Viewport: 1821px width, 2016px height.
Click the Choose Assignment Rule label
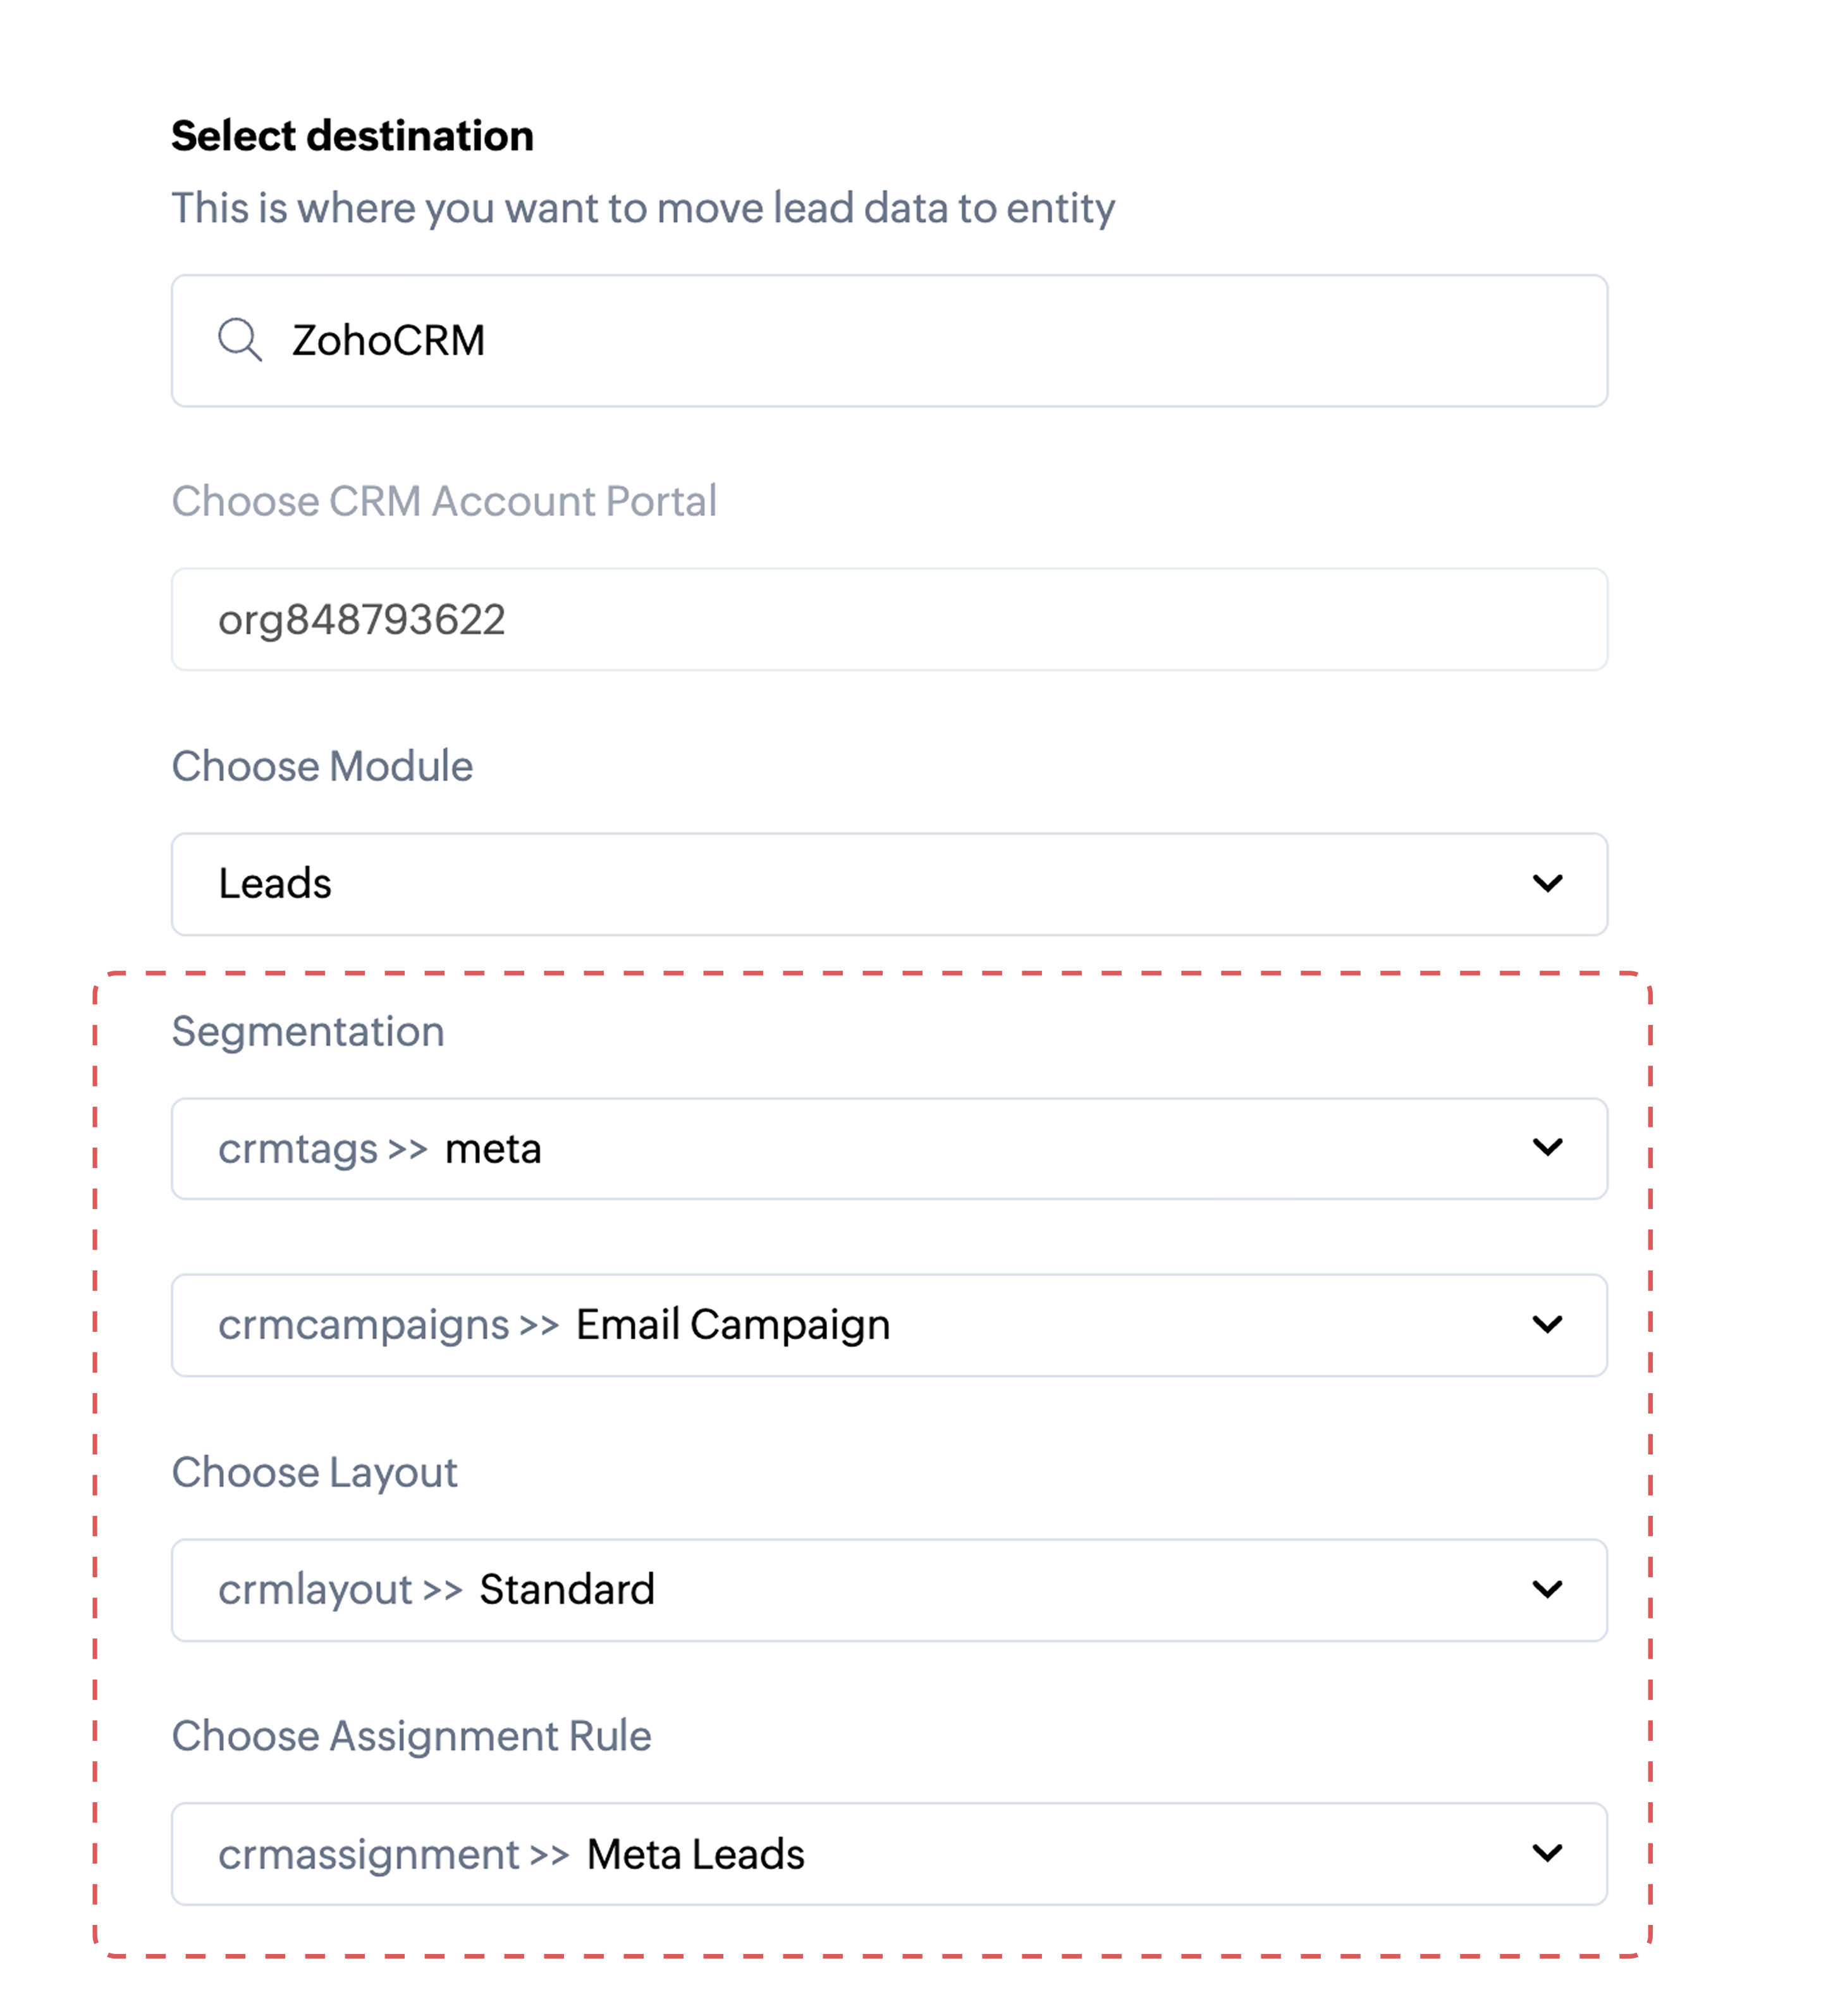(x=411, y=1737)
